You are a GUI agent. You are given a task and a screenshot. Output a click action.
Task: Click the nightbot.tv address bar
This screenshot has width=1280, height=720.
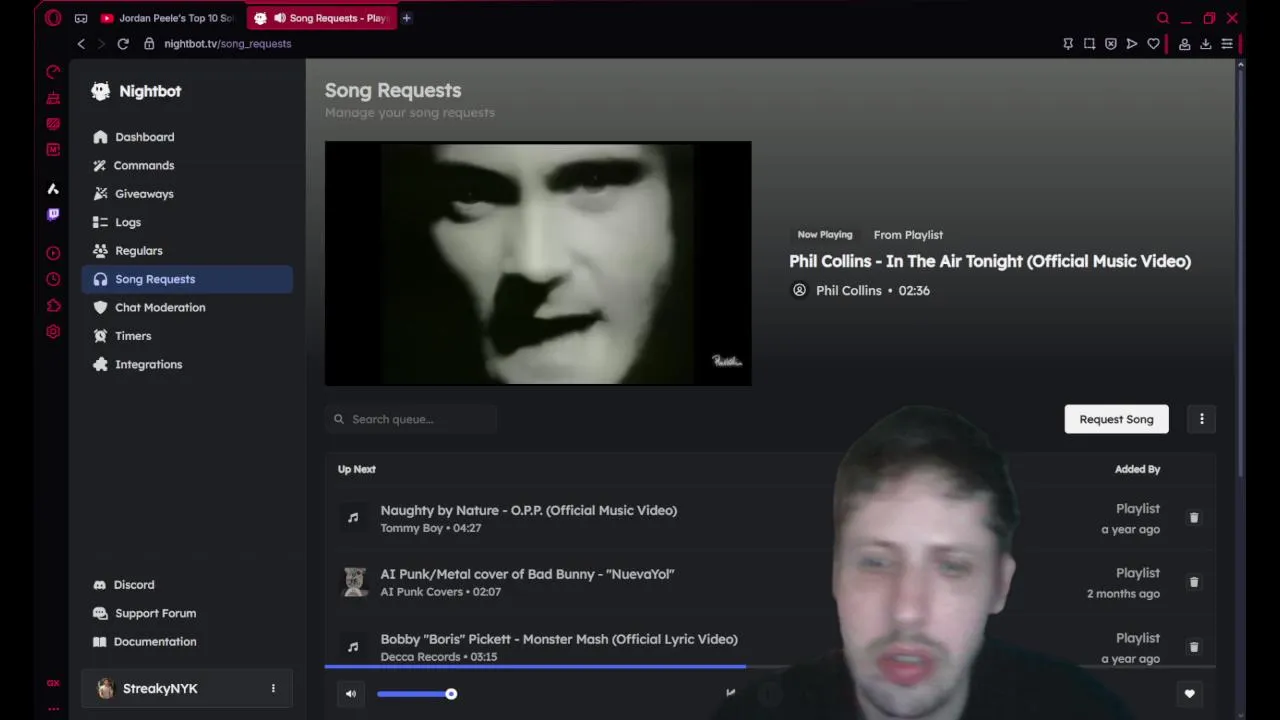coord(228,44)
